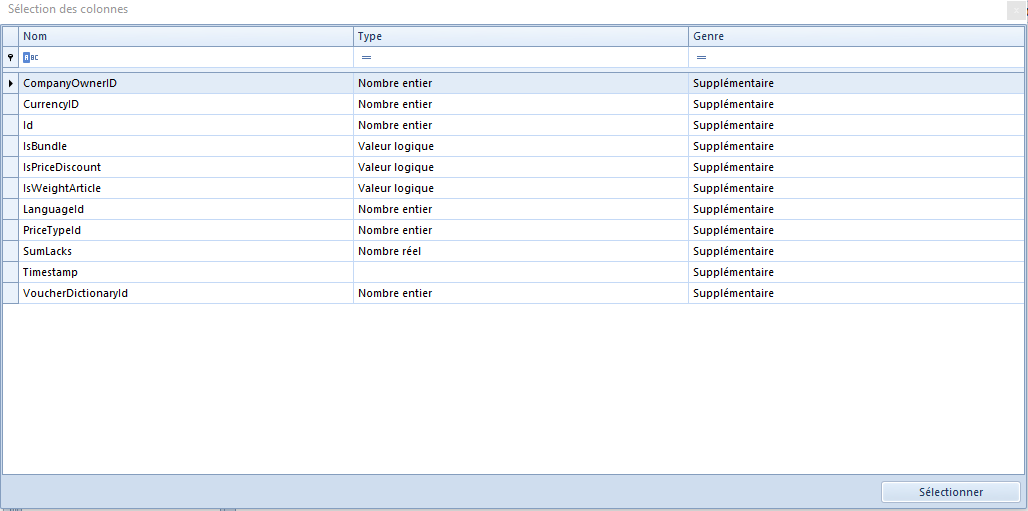Click Nombre entier cell in CurrencyID row
Image resolution: width=1028 pixels, height=511 pixels.
[x=521, y=104]
